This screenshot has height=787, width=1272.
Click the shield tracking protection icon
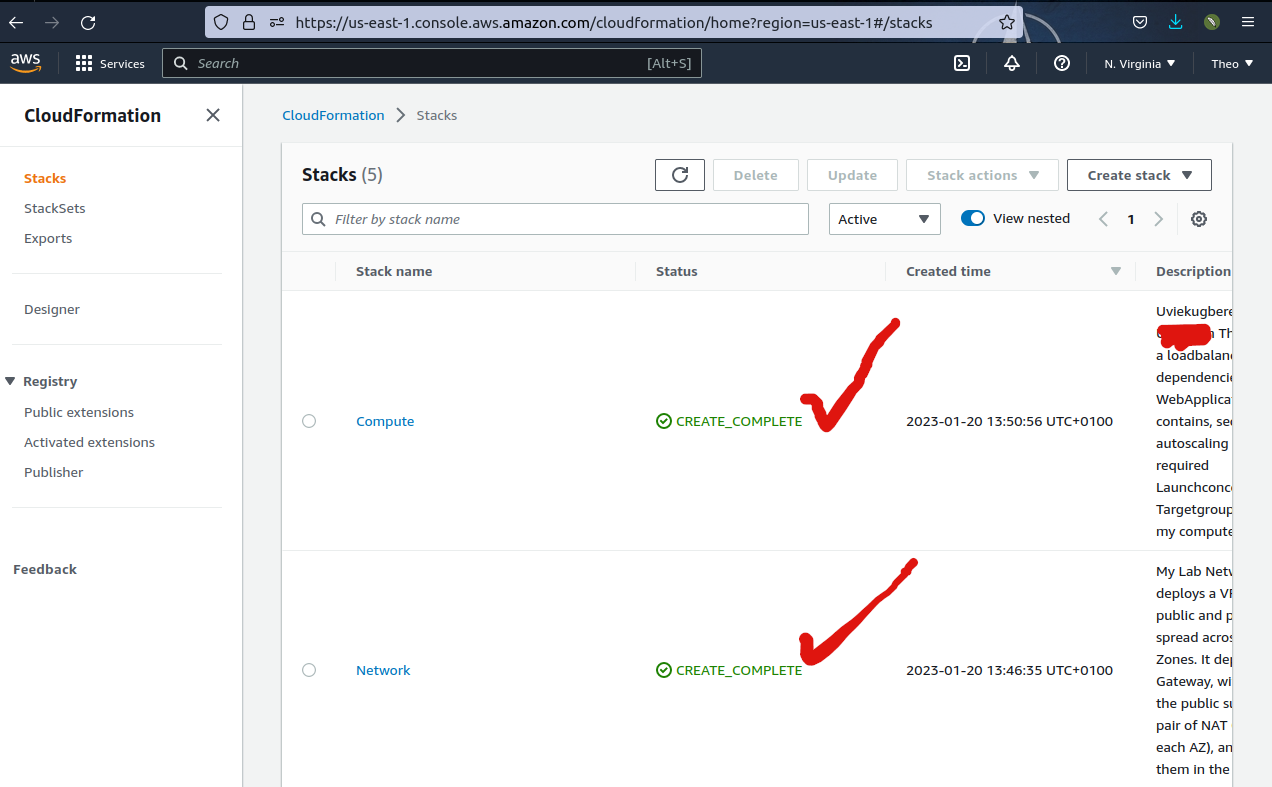pos(221,22)
